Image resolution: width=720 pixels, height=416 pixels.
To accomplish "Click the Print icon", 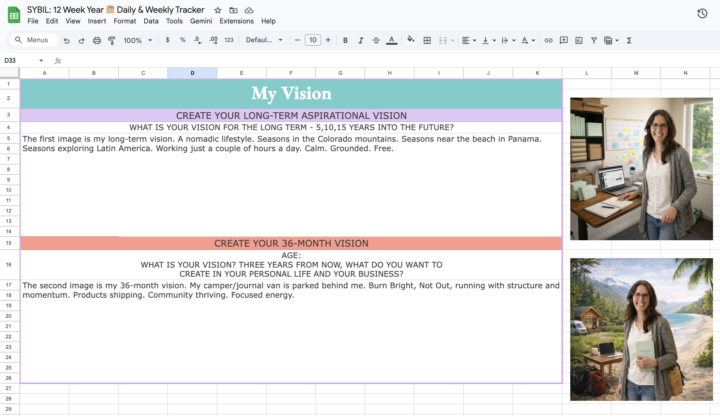I will point(96,40).
